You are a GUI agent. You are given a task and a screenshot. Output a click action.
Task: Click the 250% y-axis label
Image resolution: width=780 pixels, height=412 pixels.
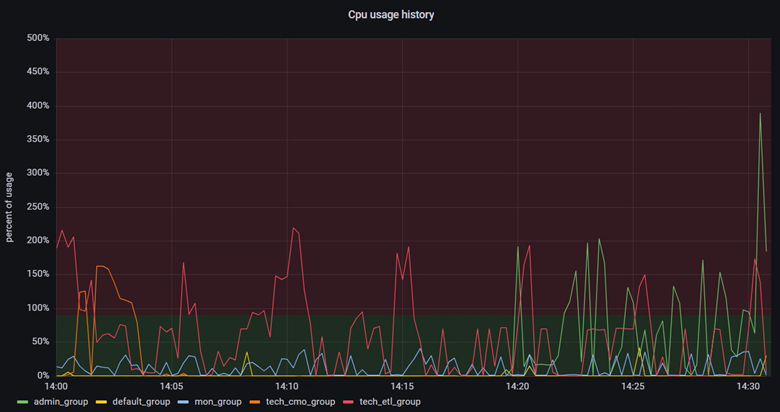coord(38,206)
